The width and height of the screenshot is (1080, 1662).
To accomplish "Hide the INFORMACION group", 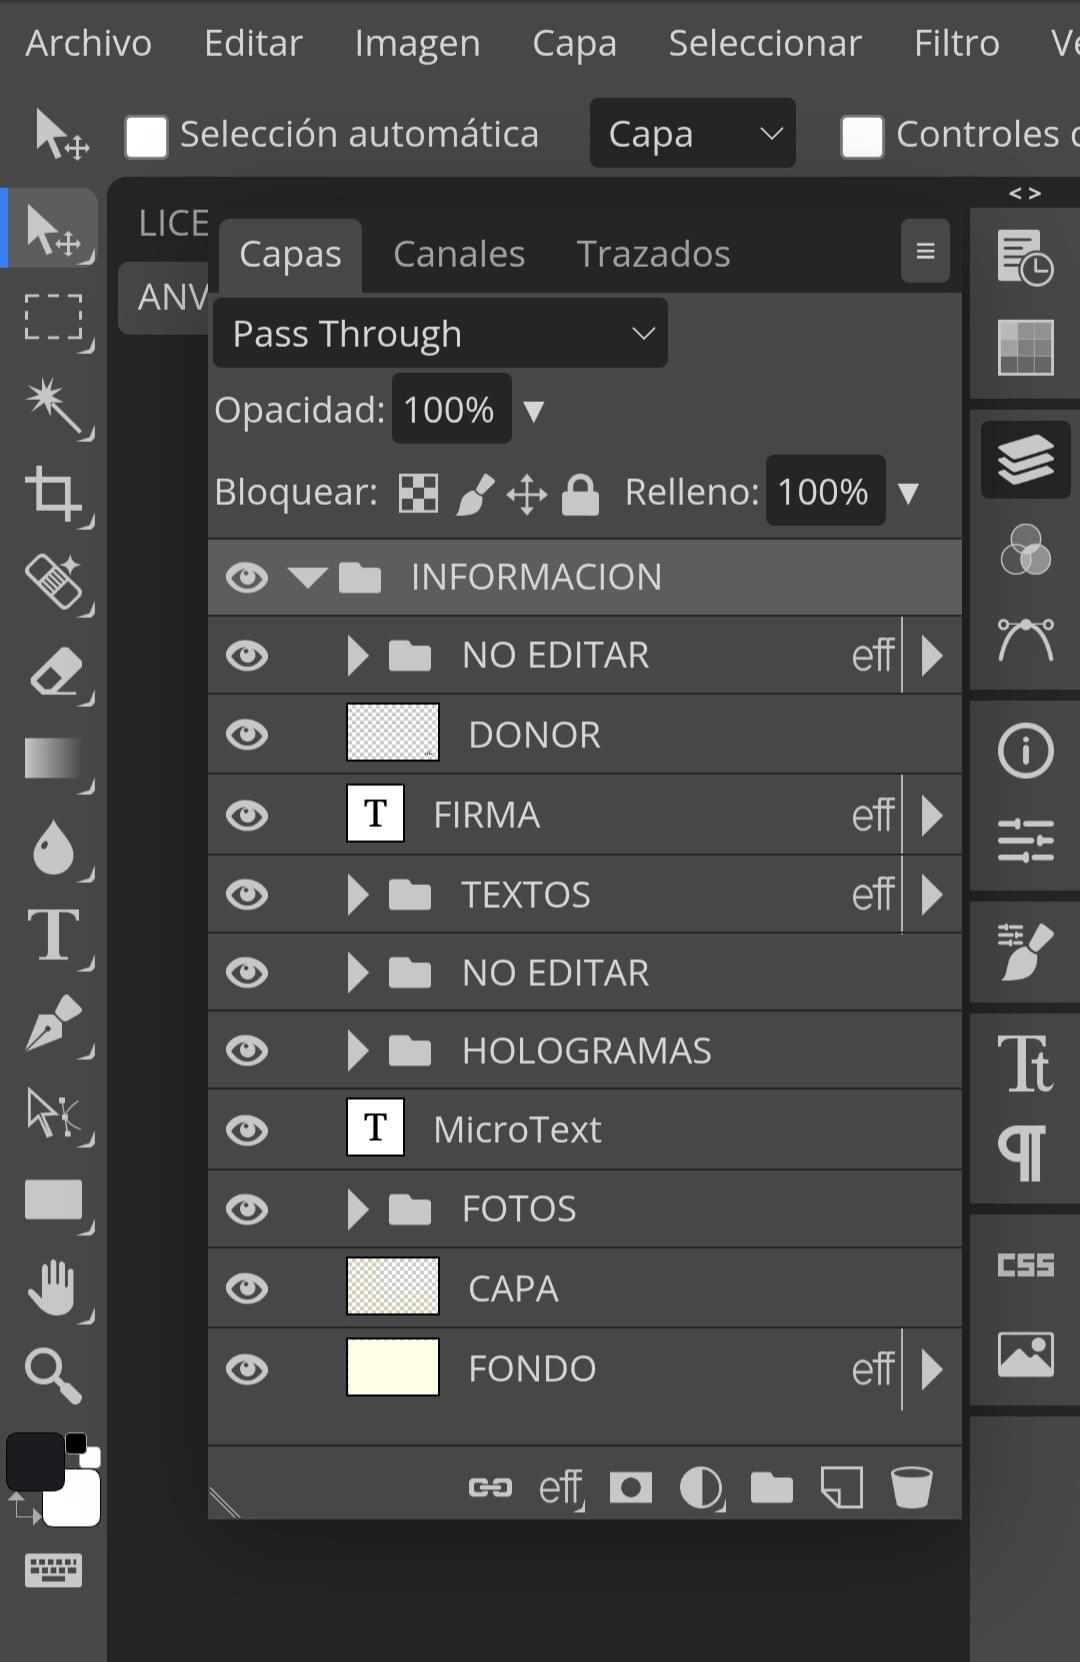I will tap(247, 577).
